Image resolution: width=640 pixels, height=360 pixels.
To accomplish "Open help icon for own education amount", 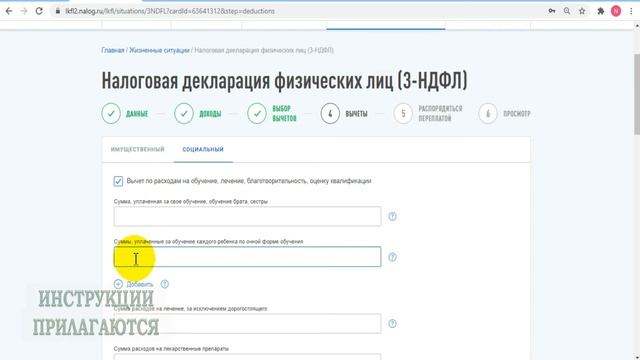I will (x=392, y=216).
